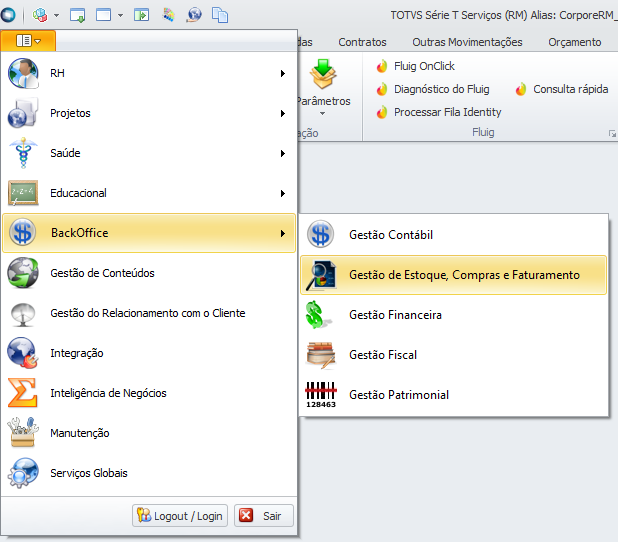Click the Educacional chalkboard icon
Viewport: 618px width, 542px height.
pos(23,193)
